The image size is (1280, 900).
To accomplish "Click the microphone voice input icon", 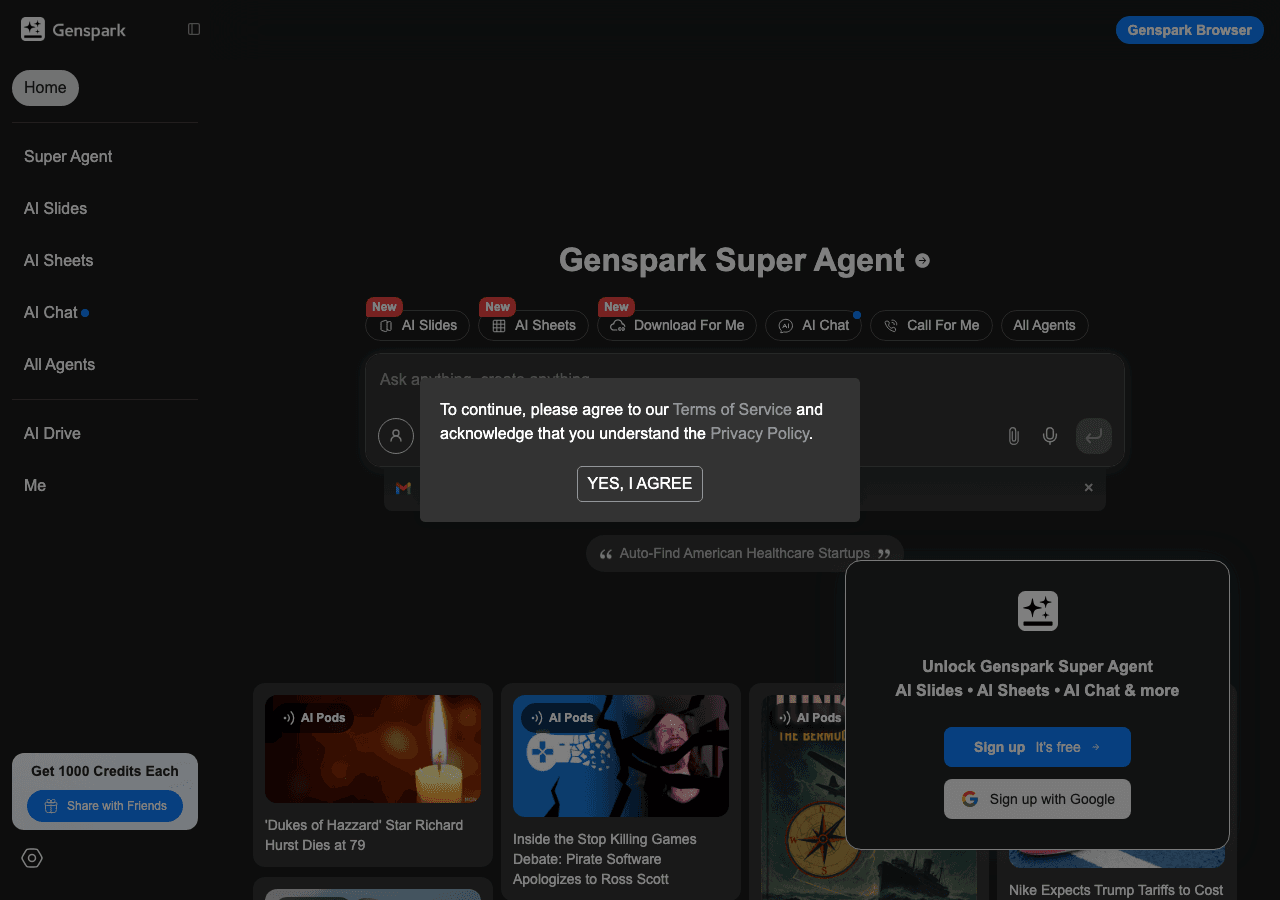I will 1050,436.
